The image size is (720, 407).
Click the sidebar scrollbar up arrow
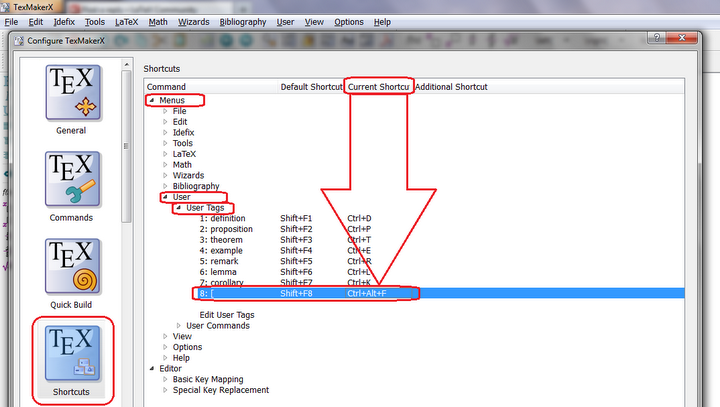[127, 65]
